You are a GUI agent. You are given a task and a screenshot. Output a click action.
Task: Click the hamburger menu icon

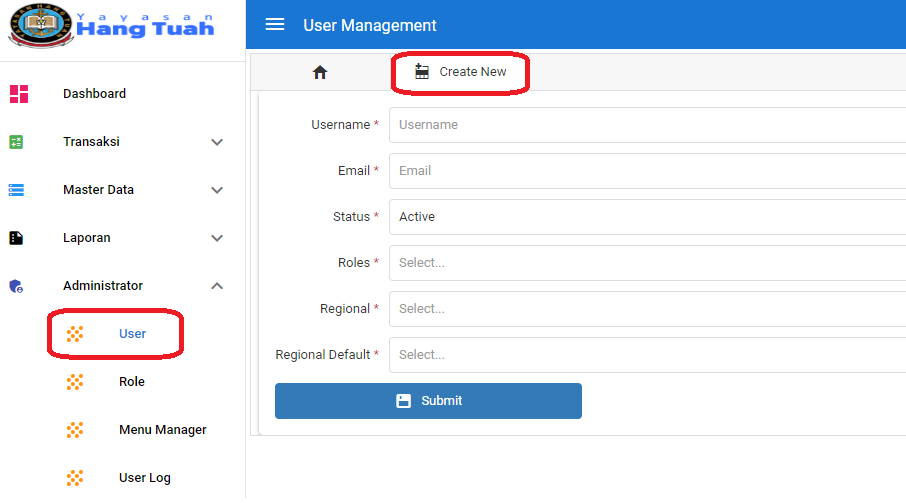coord(275,25)
